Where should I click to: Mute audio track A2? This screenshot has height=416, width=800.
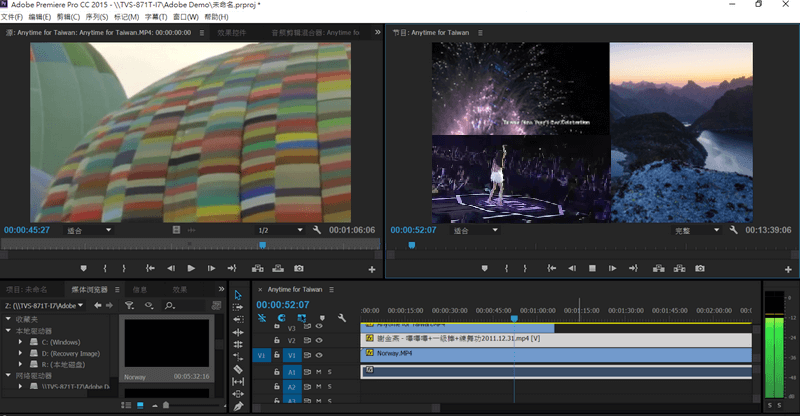pos(319,387)
